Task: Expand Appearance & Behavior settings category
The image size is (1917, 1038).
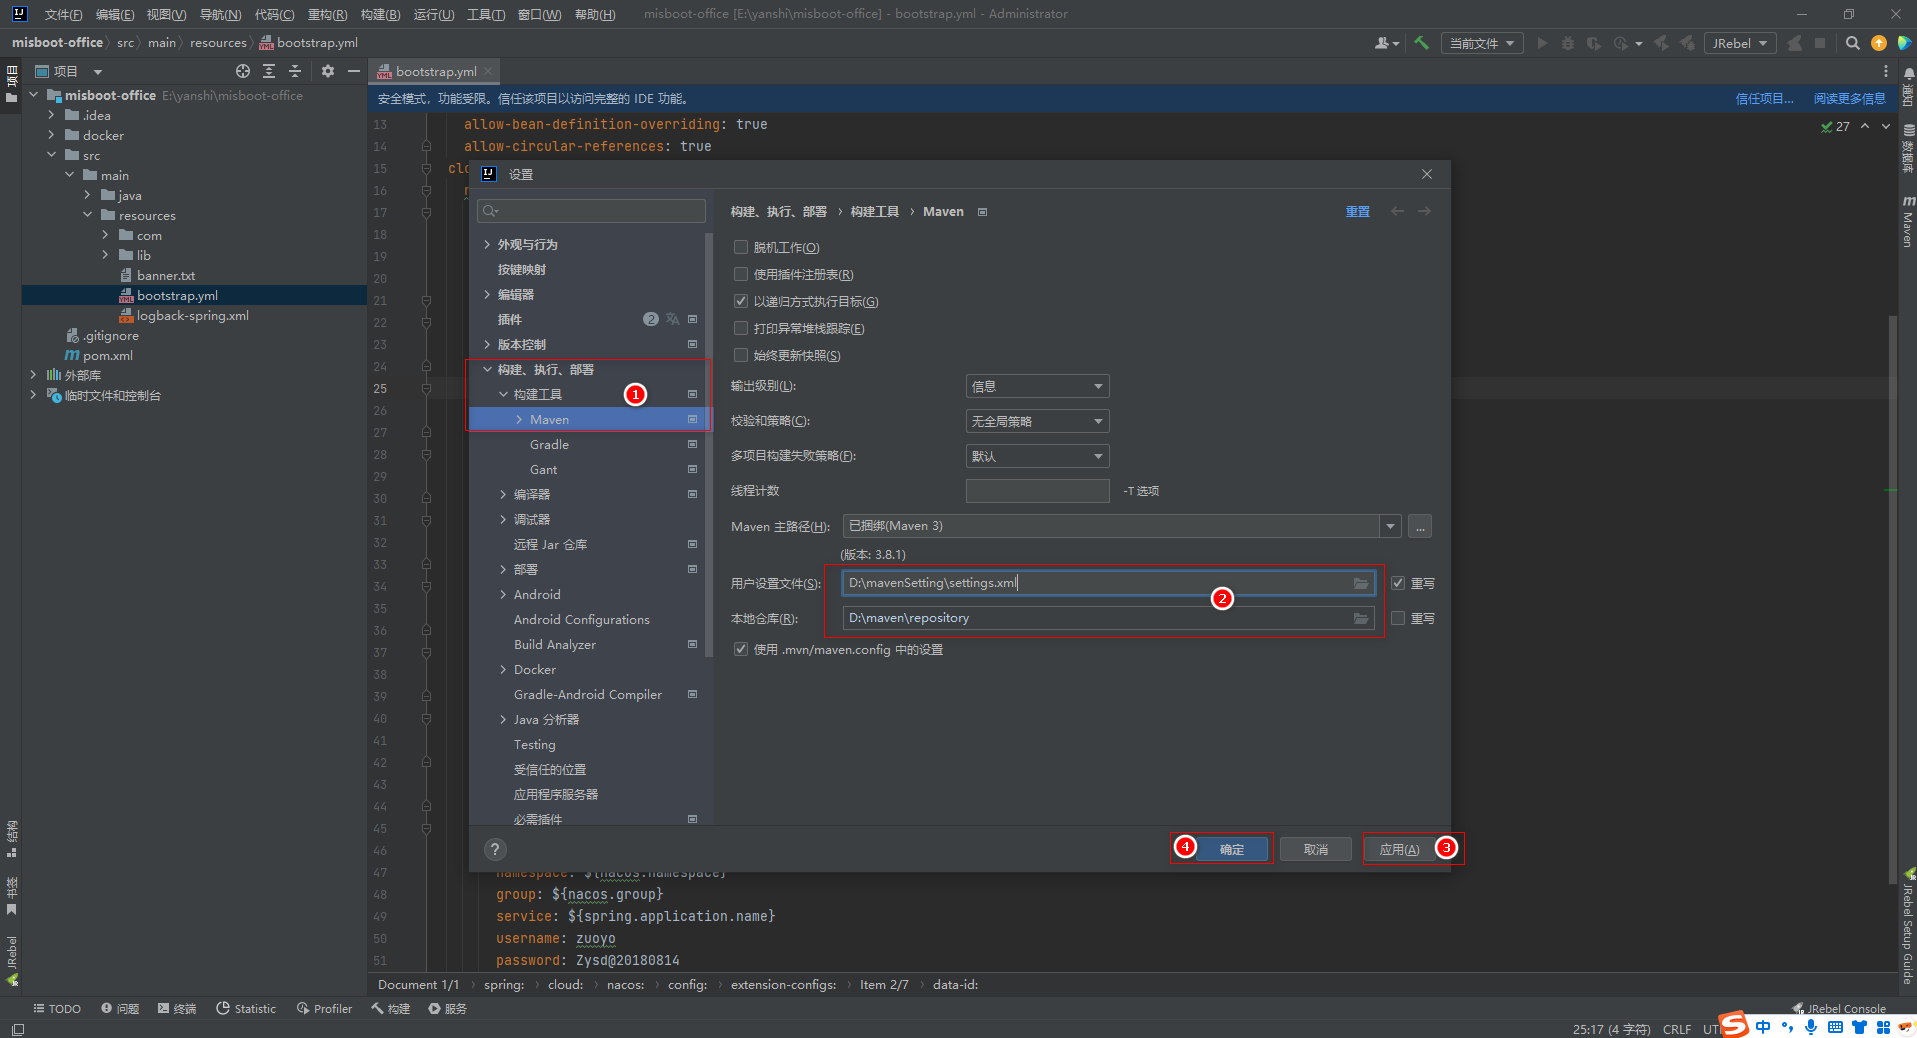Action: pos(487,244)
